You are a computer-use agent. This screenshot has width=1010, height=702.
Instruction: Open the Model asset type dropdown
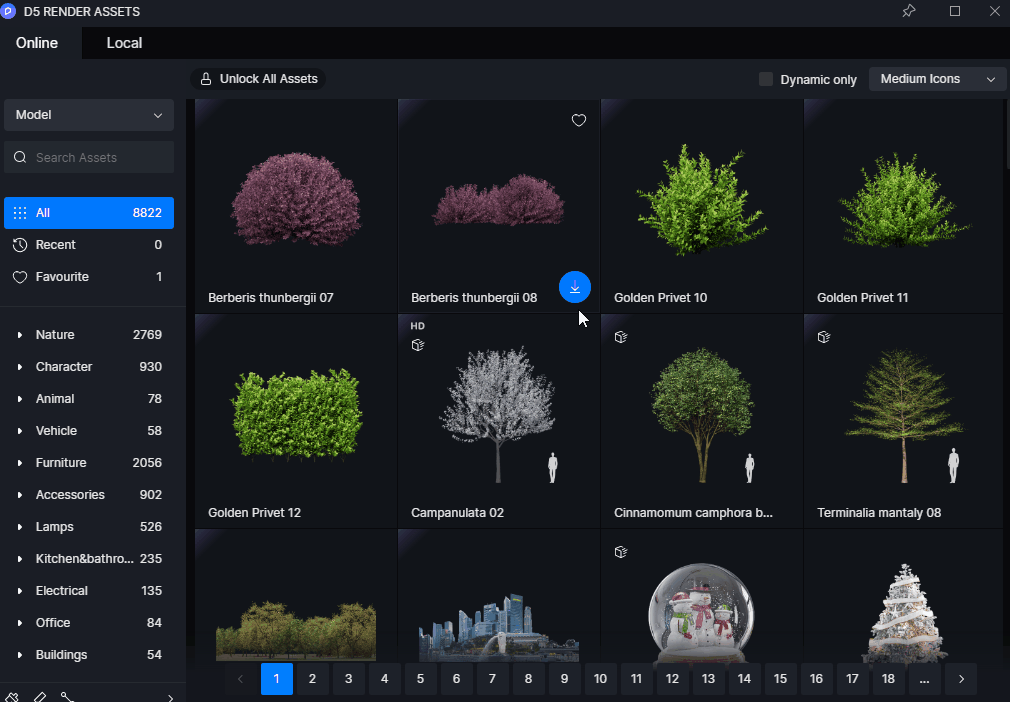click(89, 115)
